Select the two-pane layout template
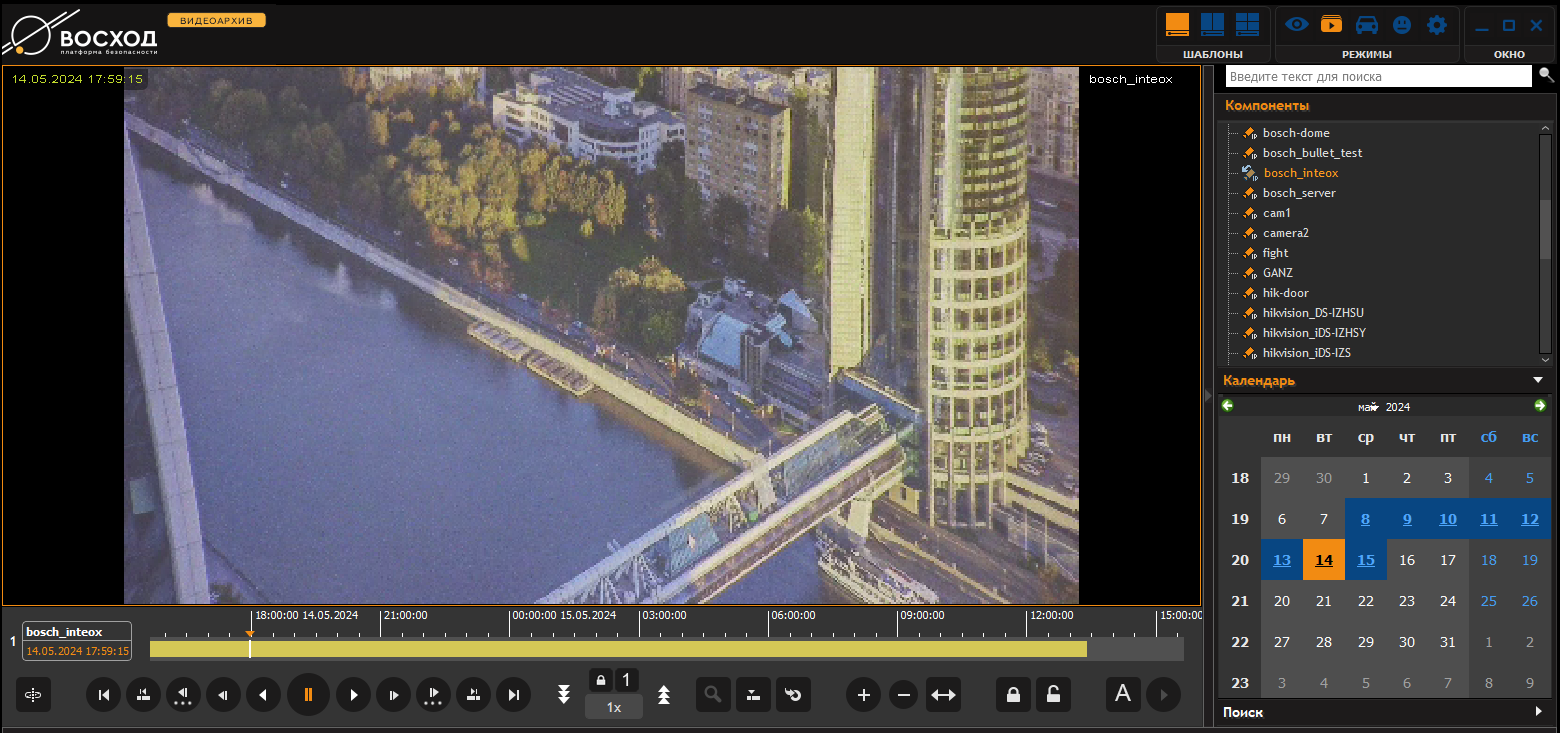The height and width of the screenshot is (733, 1560). click(1212, 25)
